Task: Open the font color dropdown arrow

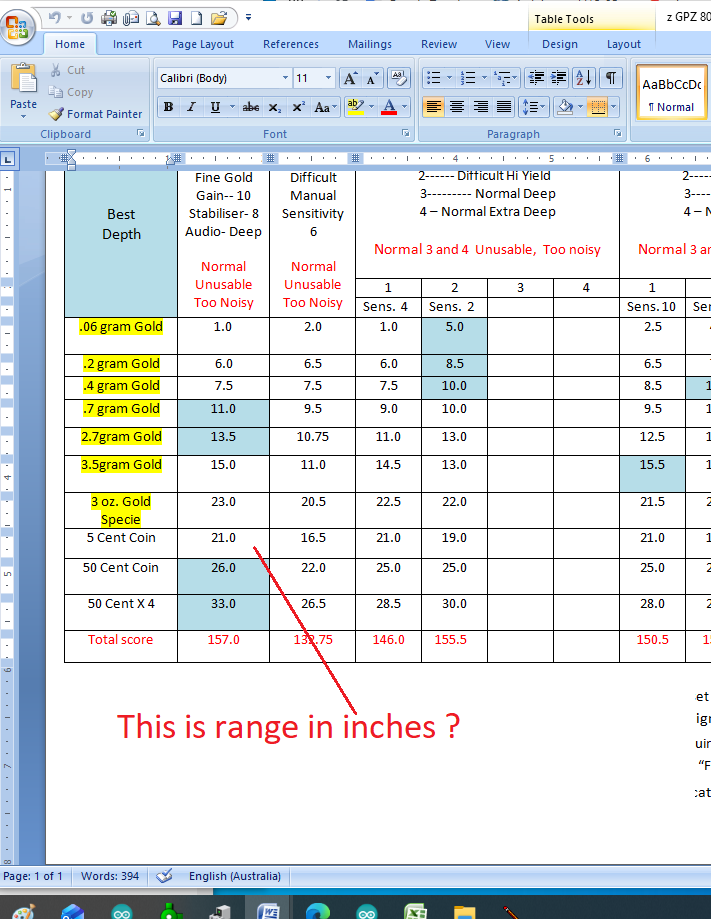Action: pos(404,107)
